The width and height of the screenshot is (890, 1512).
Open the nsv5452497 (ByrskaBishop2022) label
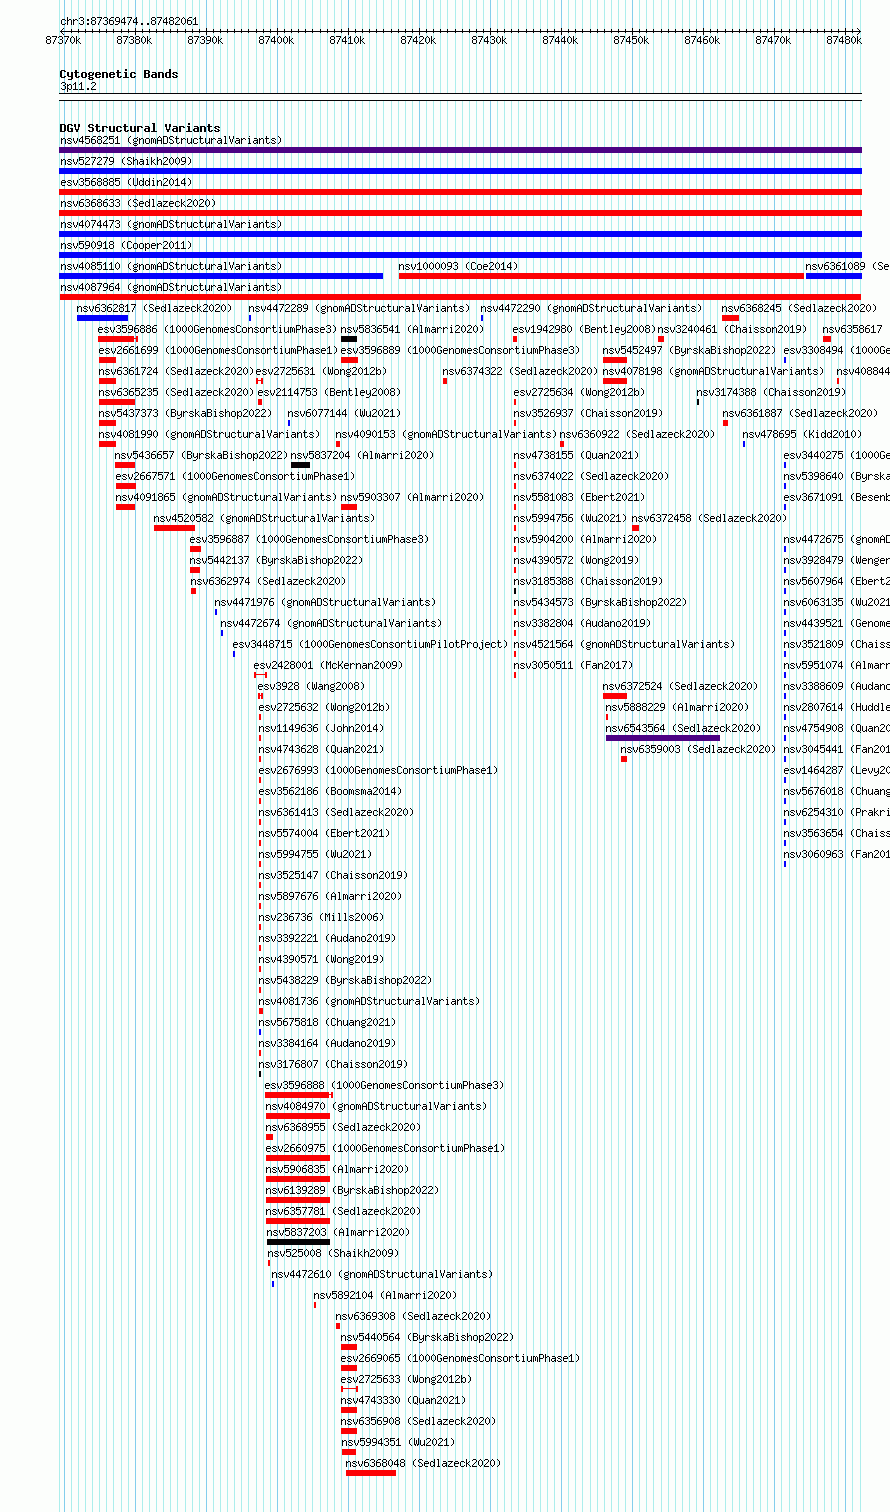coord(689,350)
